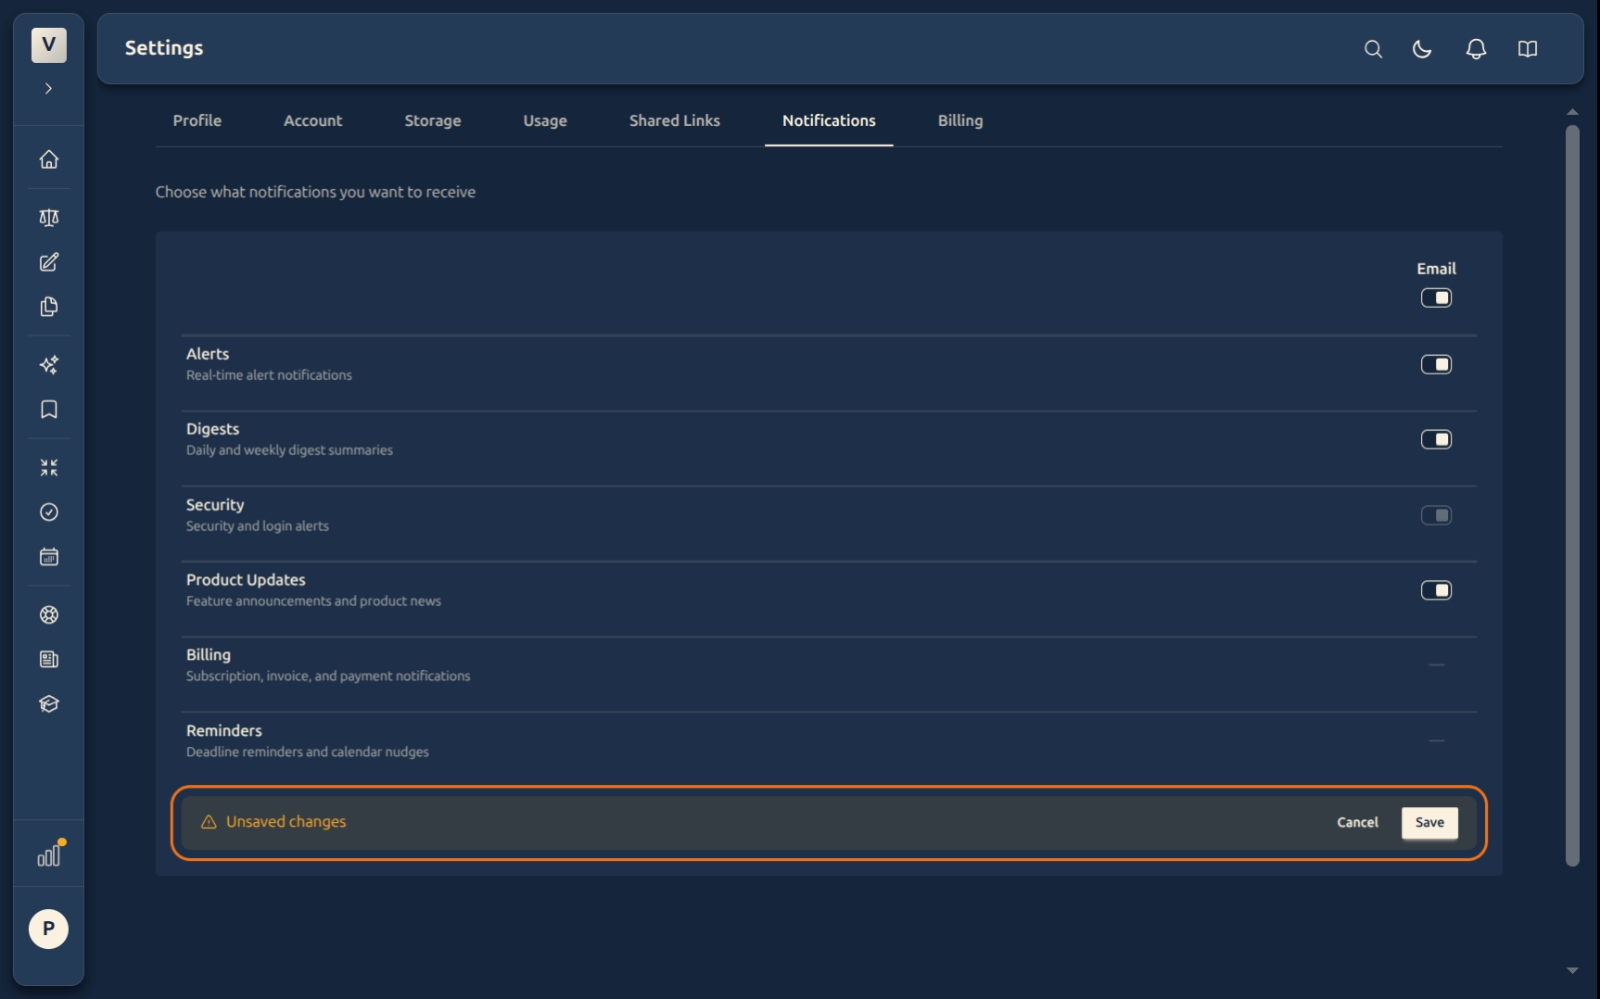1600x999 pixels.
Task: Open the bar chart usage icon
Action: coord(49,855)
